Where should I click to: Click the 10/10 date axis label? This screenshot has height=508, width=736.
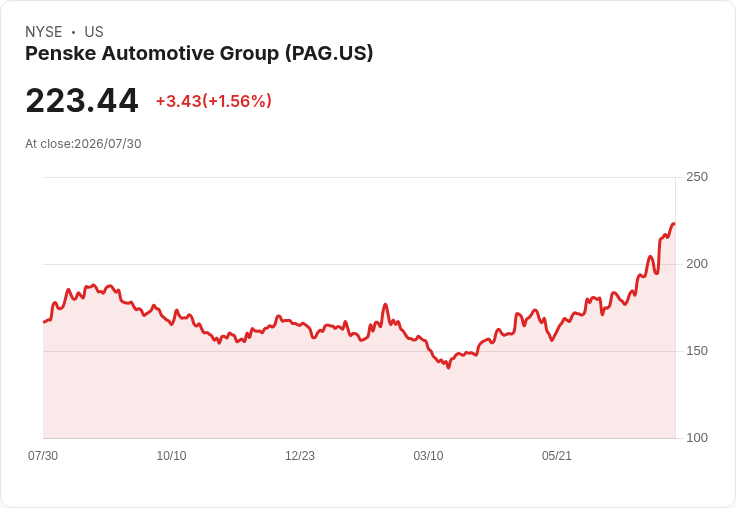[171, 455]
